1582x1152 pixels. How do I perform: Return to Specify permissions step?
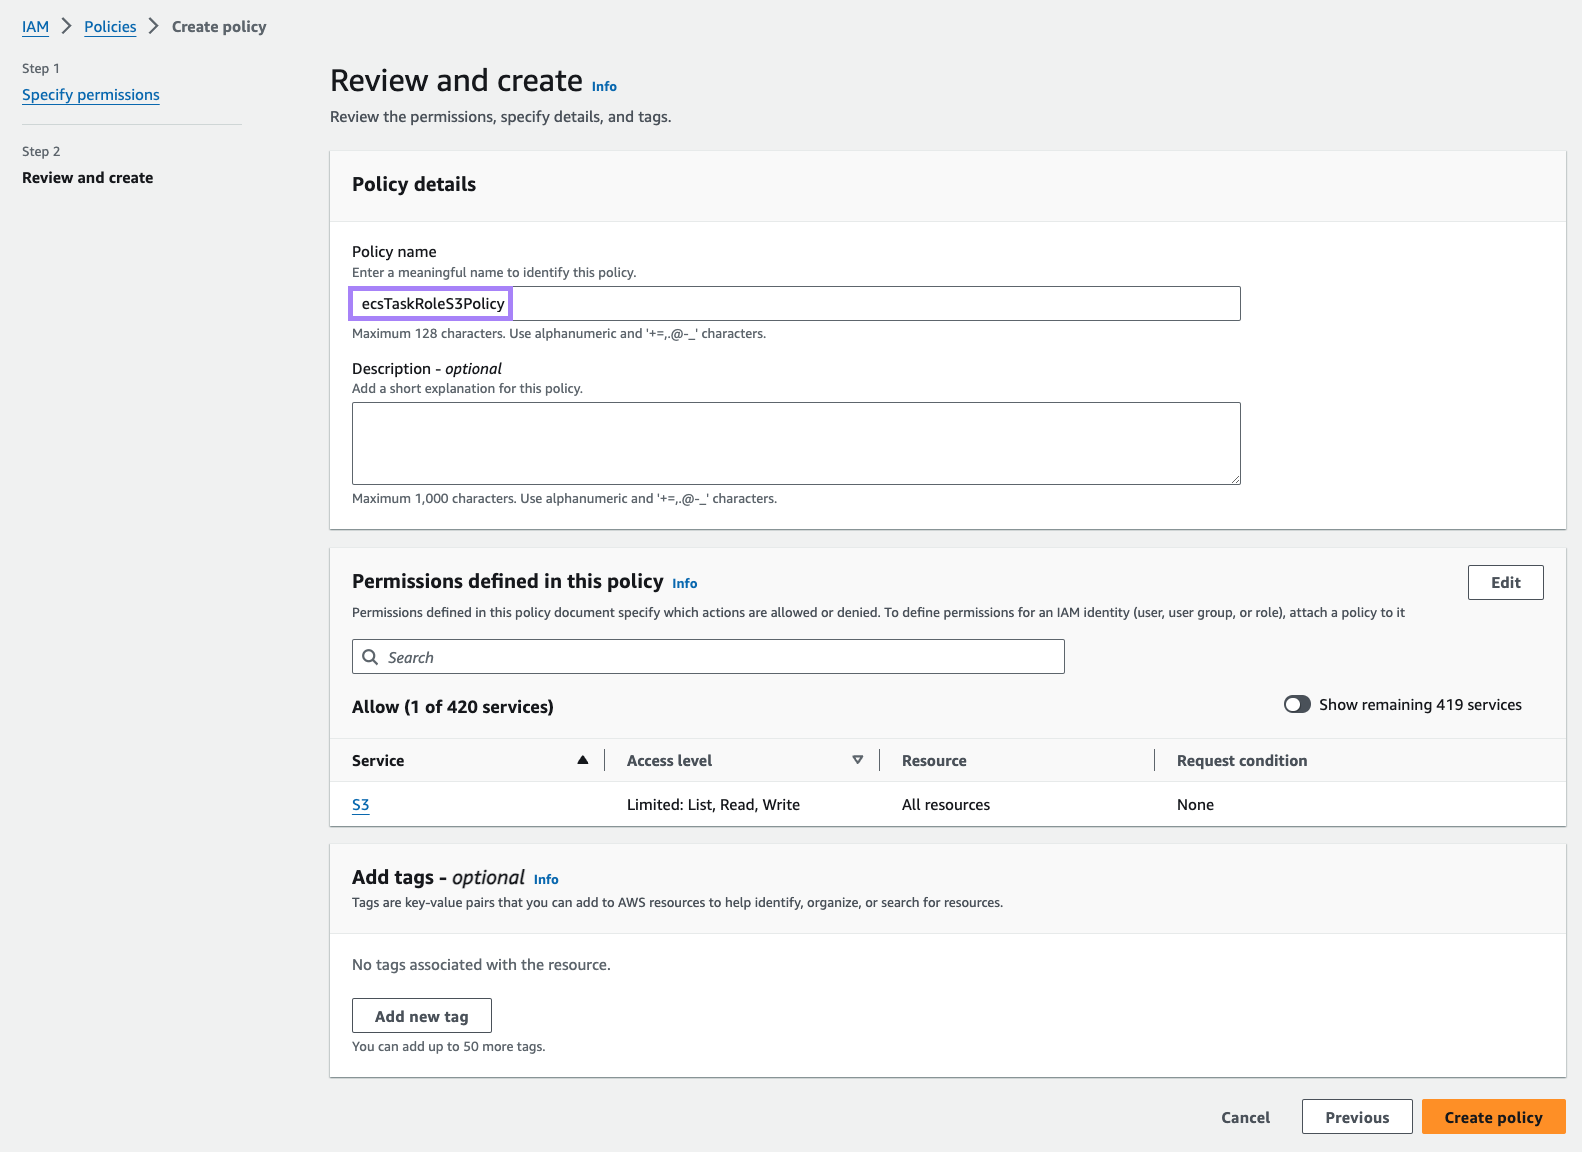[x=91, y=95]
